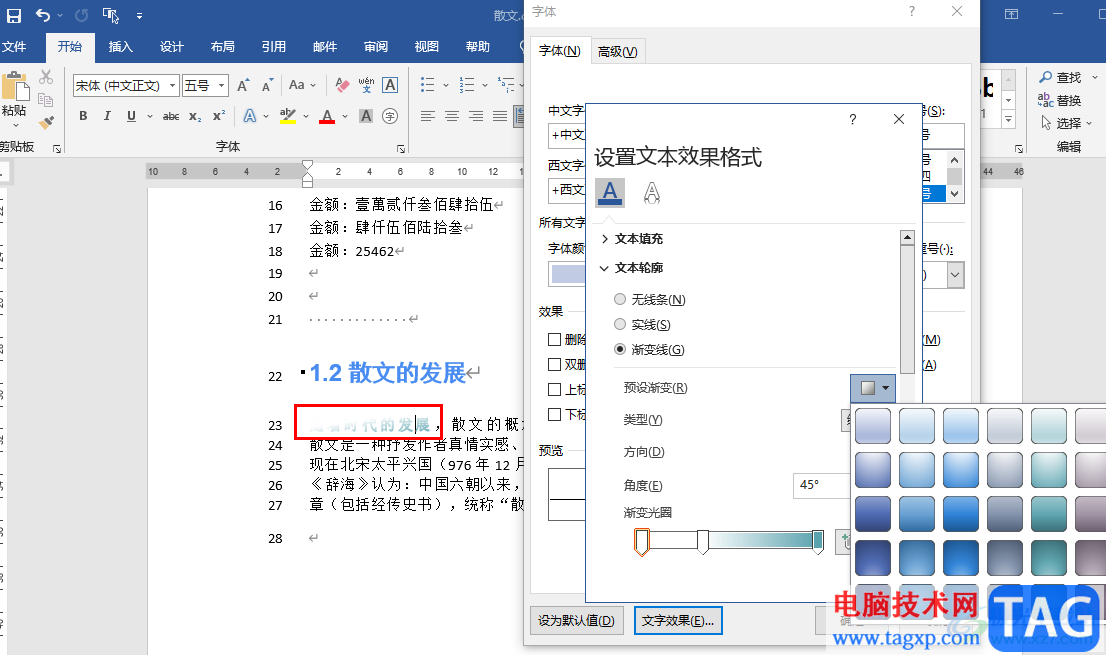Click the bullet list icon

[x=427, y=85]
